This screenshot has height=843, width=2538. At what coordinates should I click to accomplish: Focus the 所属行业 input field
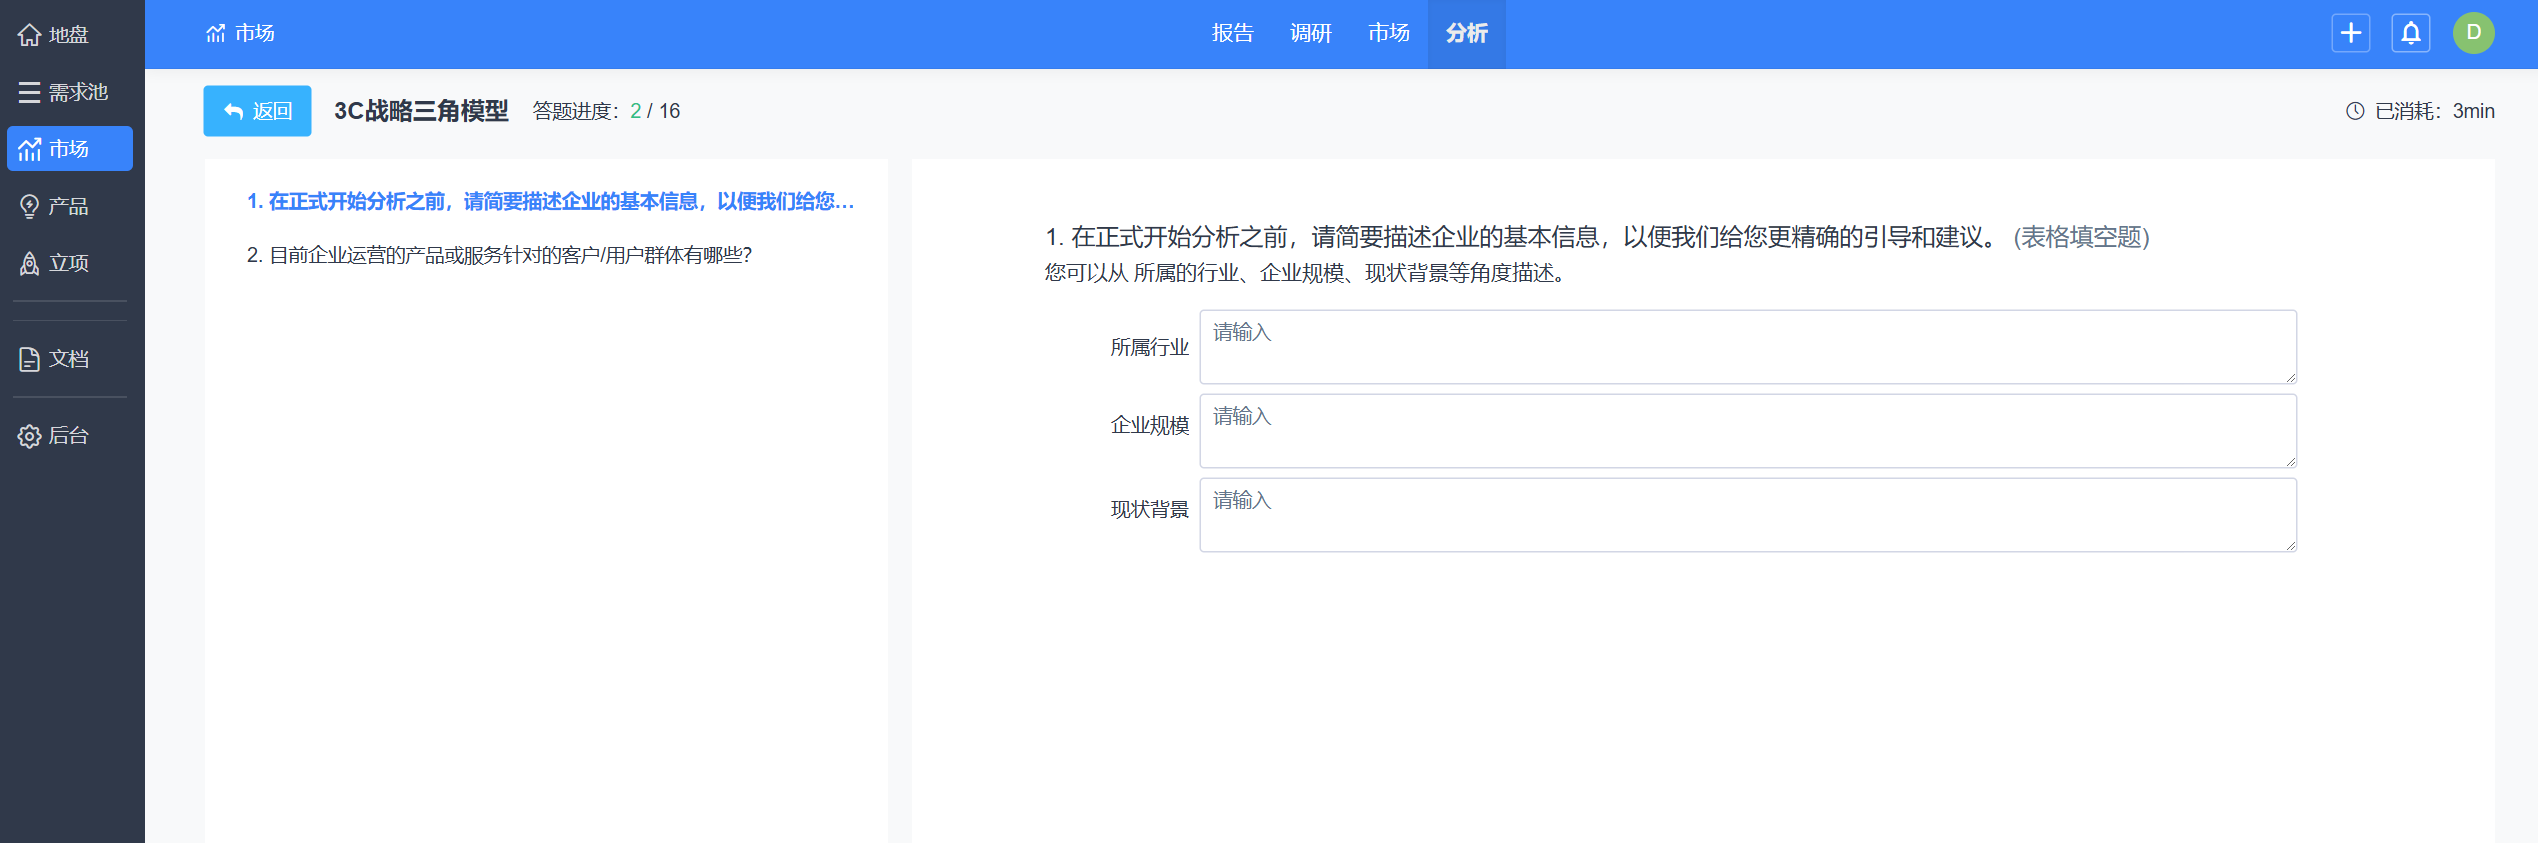click(x=1747, y=347)
